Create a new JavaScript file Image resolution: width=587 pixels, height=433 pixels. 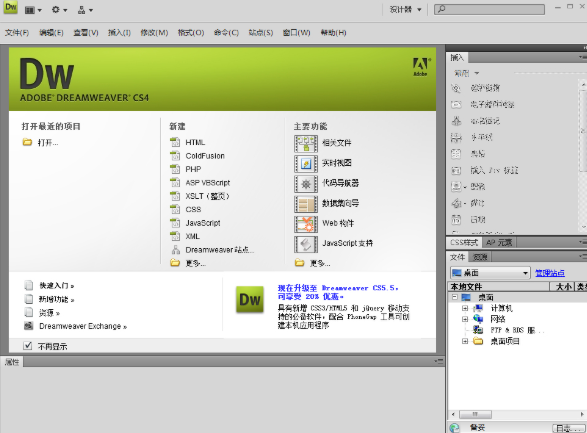(195, 223)
